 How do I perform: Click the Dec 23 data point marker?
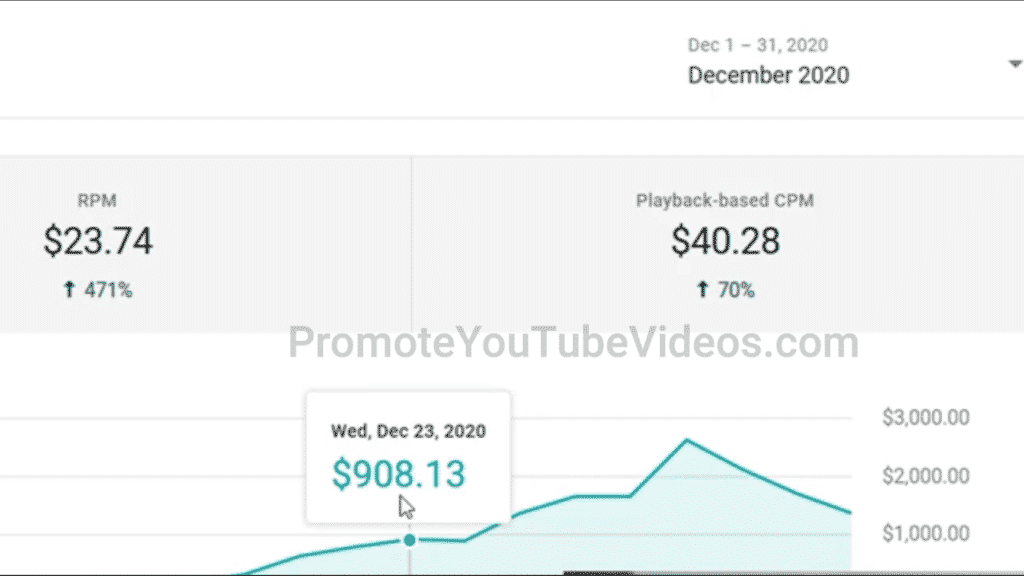pos(409,540)
